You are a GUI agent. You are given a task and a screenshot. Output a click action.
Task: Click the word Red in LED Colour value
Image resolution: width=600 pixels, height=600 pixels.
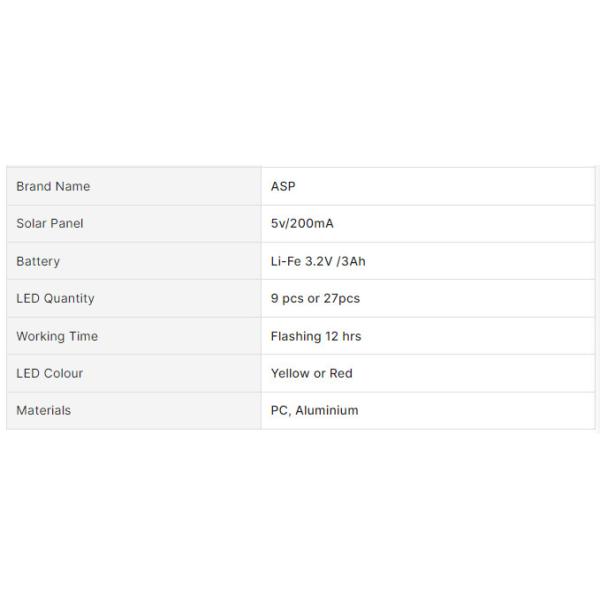click(x=341, y=373)
